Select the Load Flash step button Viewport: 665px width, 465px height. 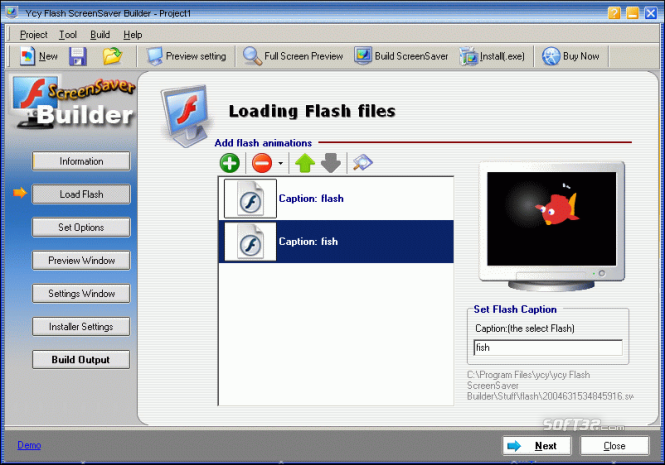(81, 194)
